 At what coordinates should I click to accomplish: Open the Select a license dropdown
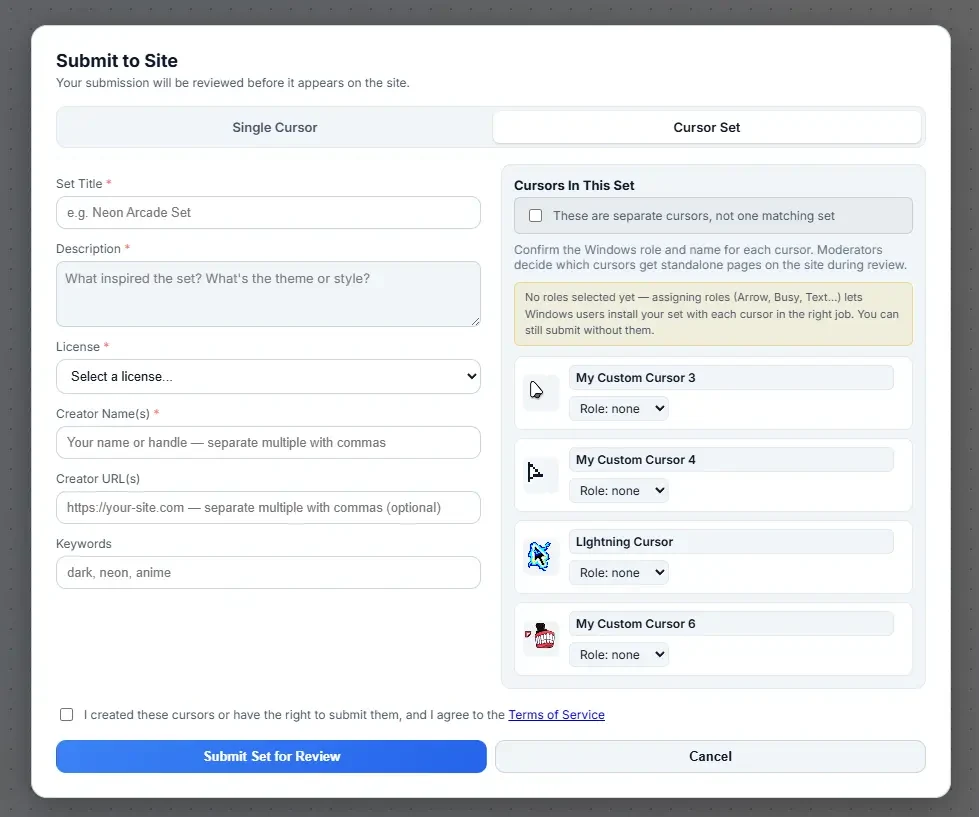click(x=268, y=376)
